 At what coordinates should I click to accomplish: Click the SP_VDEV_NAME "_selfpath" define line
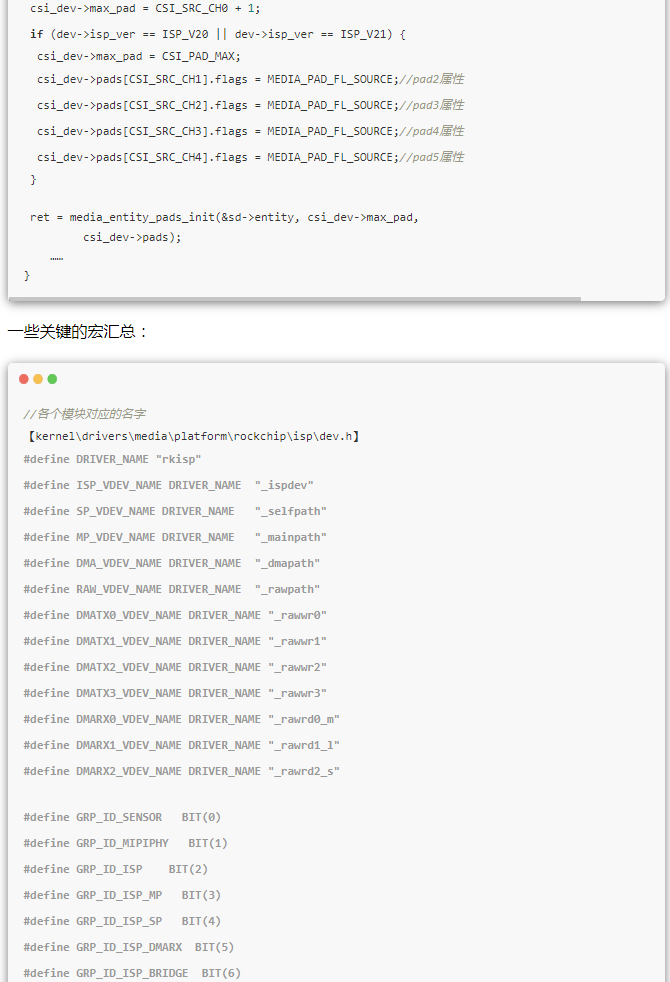point(174,511)
